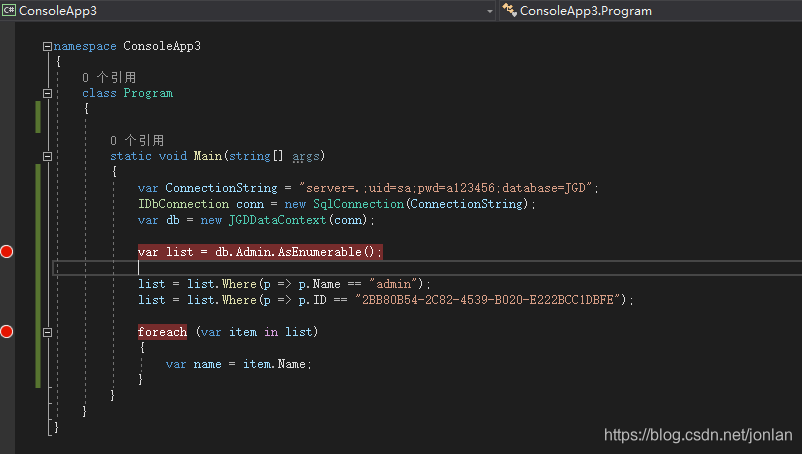The image size is (802, 454).
Task: Click p.ID in second Where clause
Action: tap(313, 300)
